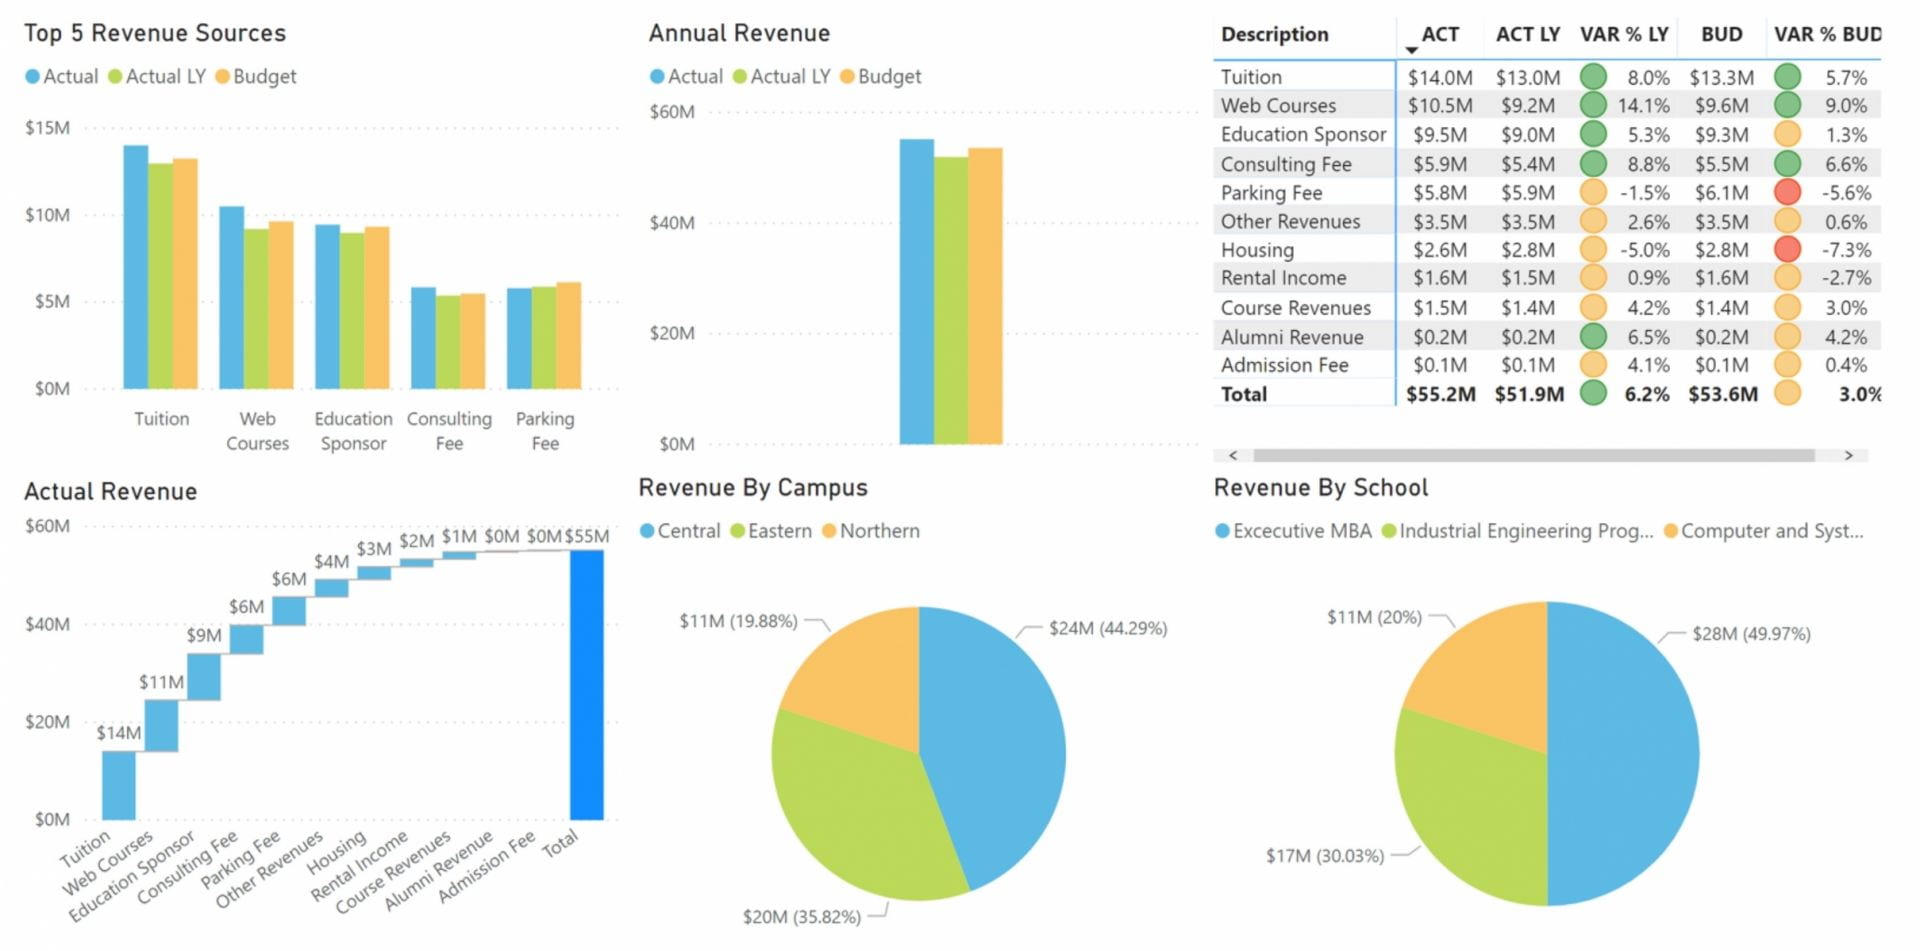Select the VAR % BUD column header
Image resolution: width=1920 pixels, height=951 pixels.
pos(1827,34)
